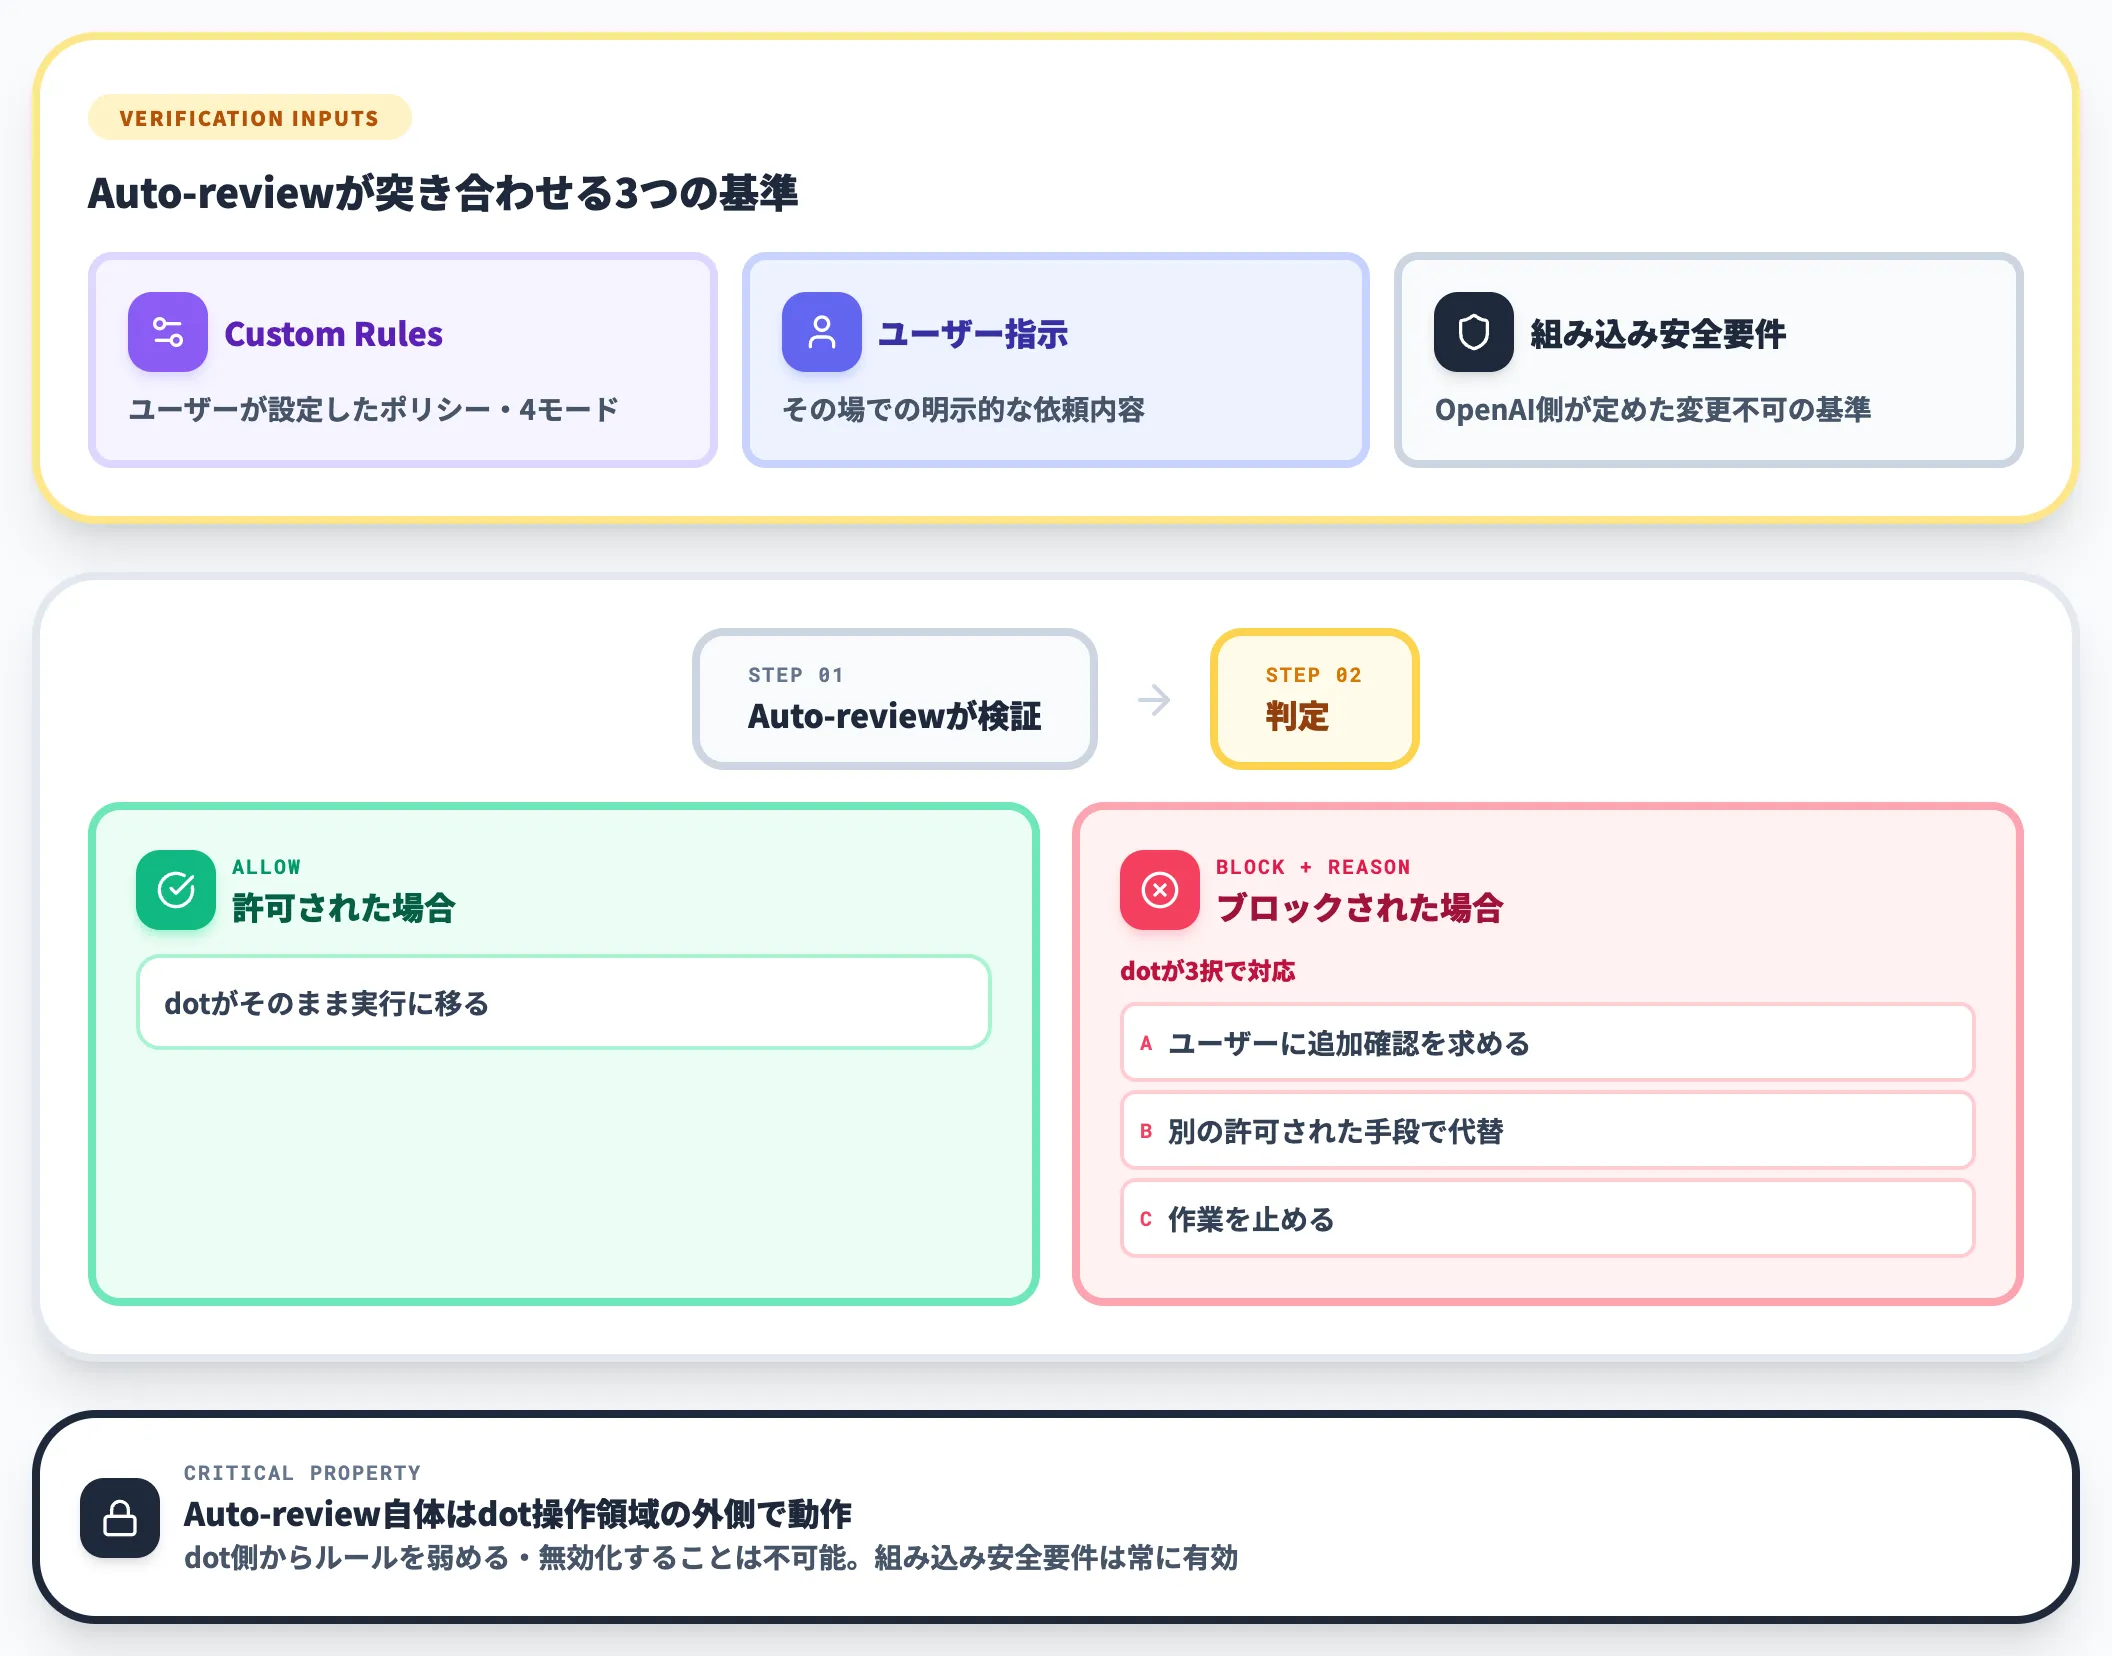This screenshot has height=1656, width=2112.
Task: Click the dotが3択で対応 label
Action: [1207, 971]
